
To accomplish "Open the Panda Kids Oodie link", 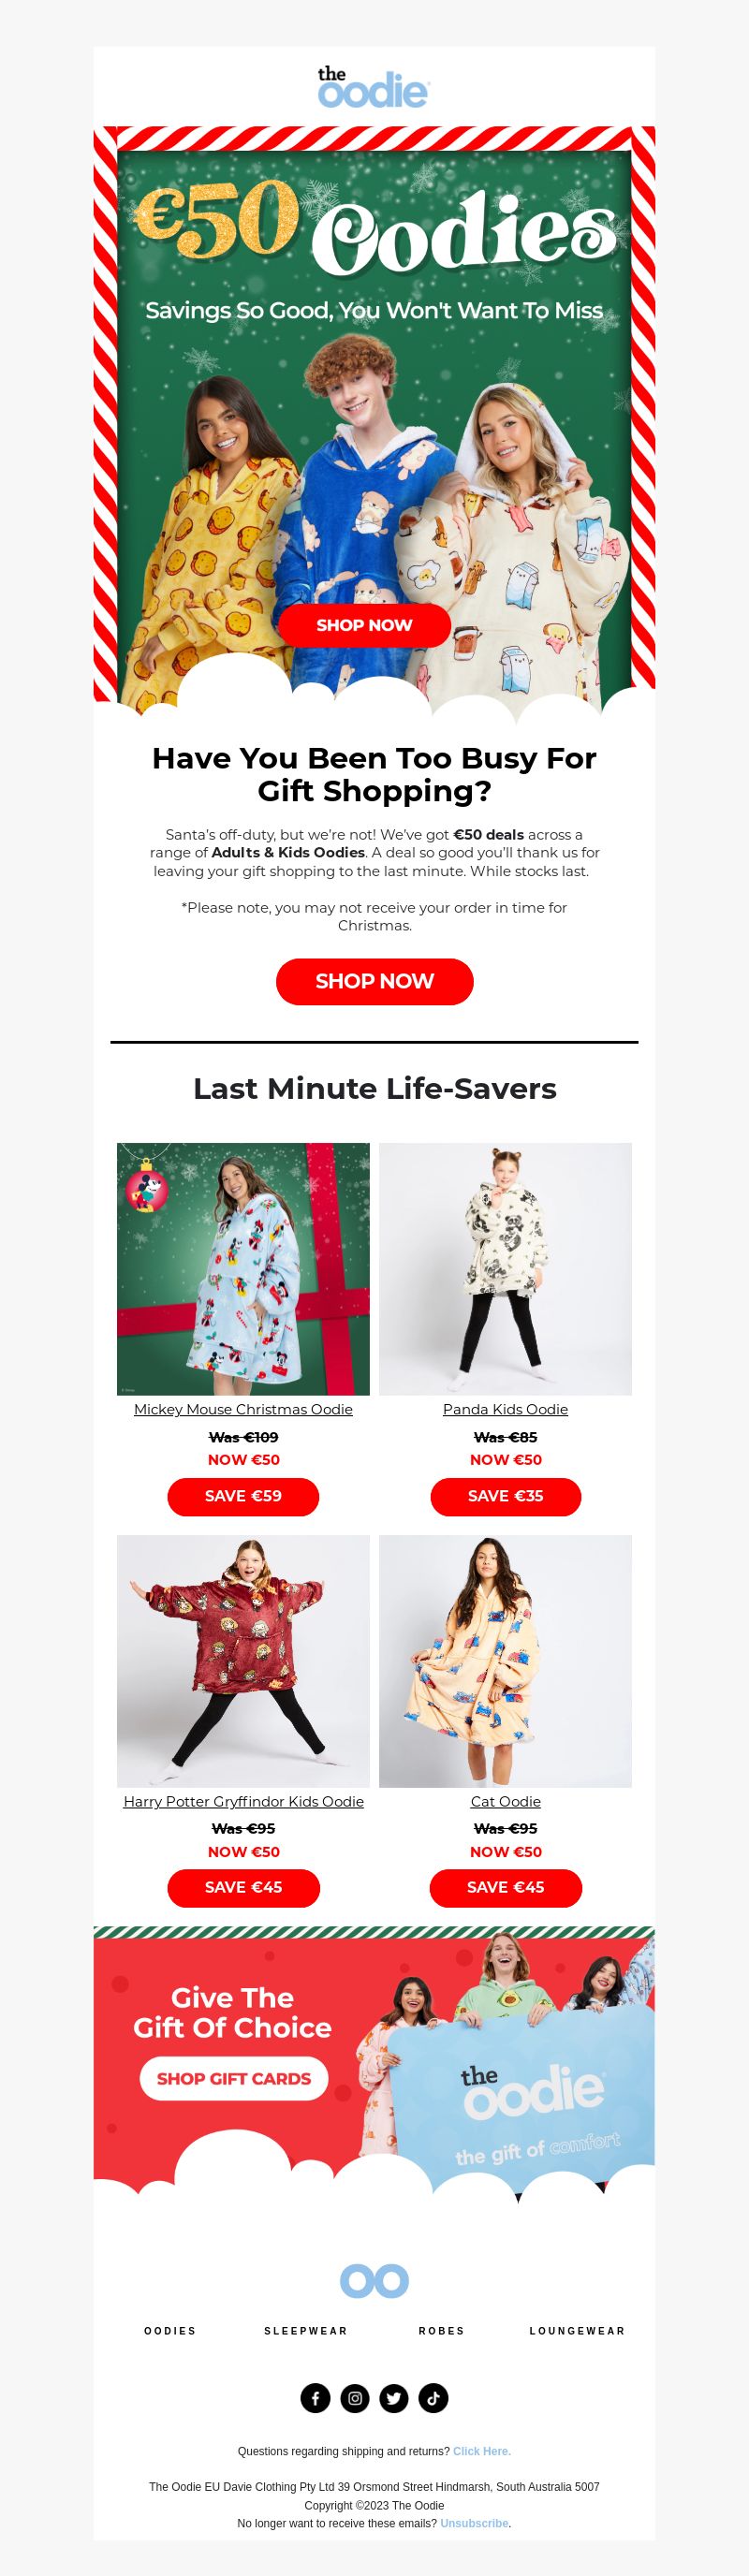I will click(505, 1409).
